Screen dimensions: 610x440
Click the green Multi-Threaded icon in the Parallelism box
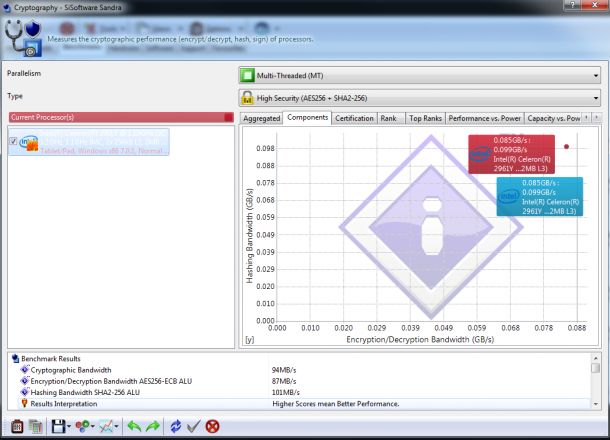coord(247,75)
